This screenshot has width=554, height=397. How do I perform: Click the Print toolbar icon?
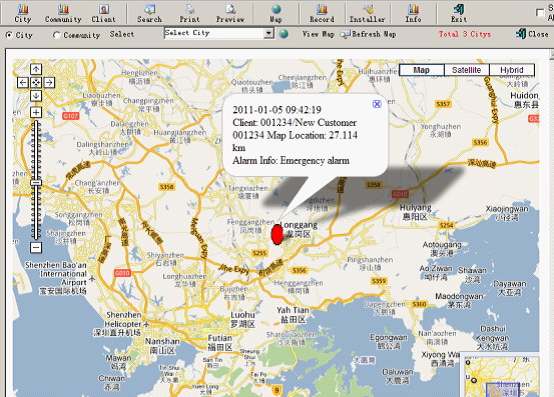tap(190, 13)
